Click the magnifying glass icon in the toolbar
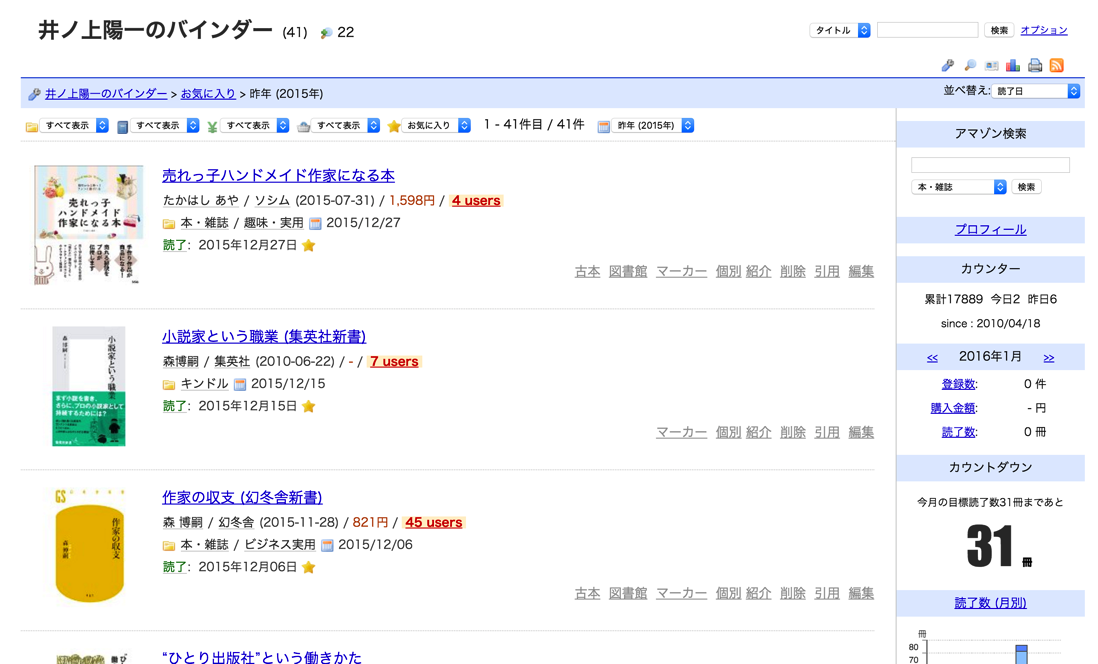The height and width of the screenshot is (664, 1098). pos(970,65)
